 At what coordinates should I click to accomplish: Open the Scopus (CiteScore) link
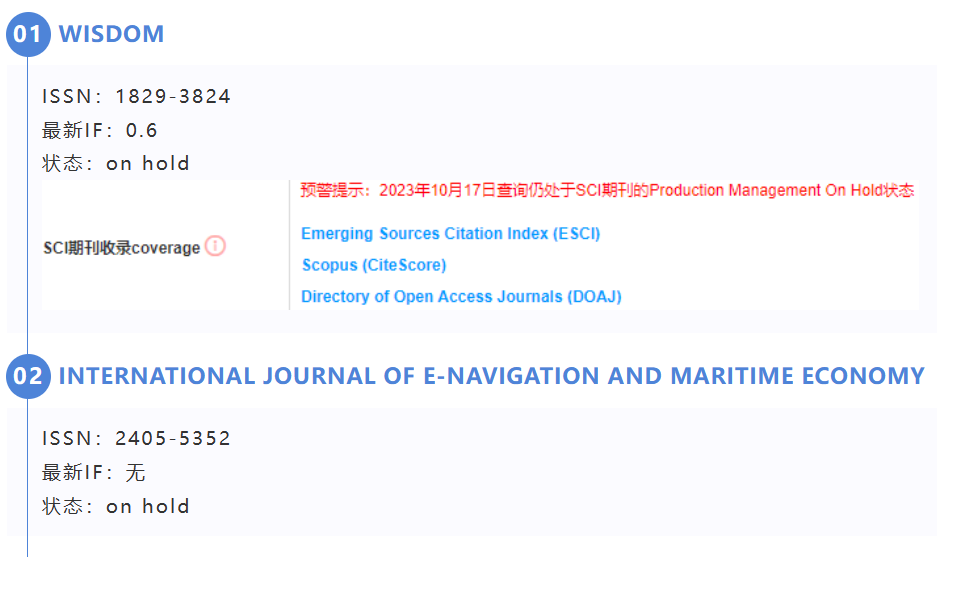pyautogui.click(x=373, y=265)
